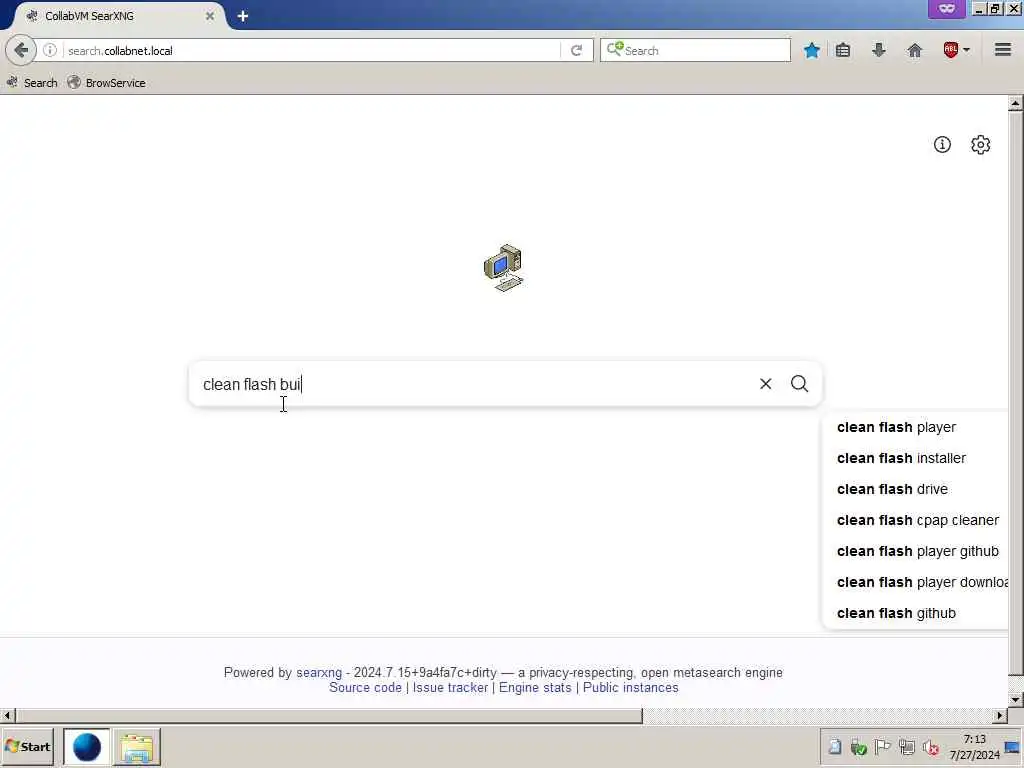Open the Engine stats link

[535, 688]
